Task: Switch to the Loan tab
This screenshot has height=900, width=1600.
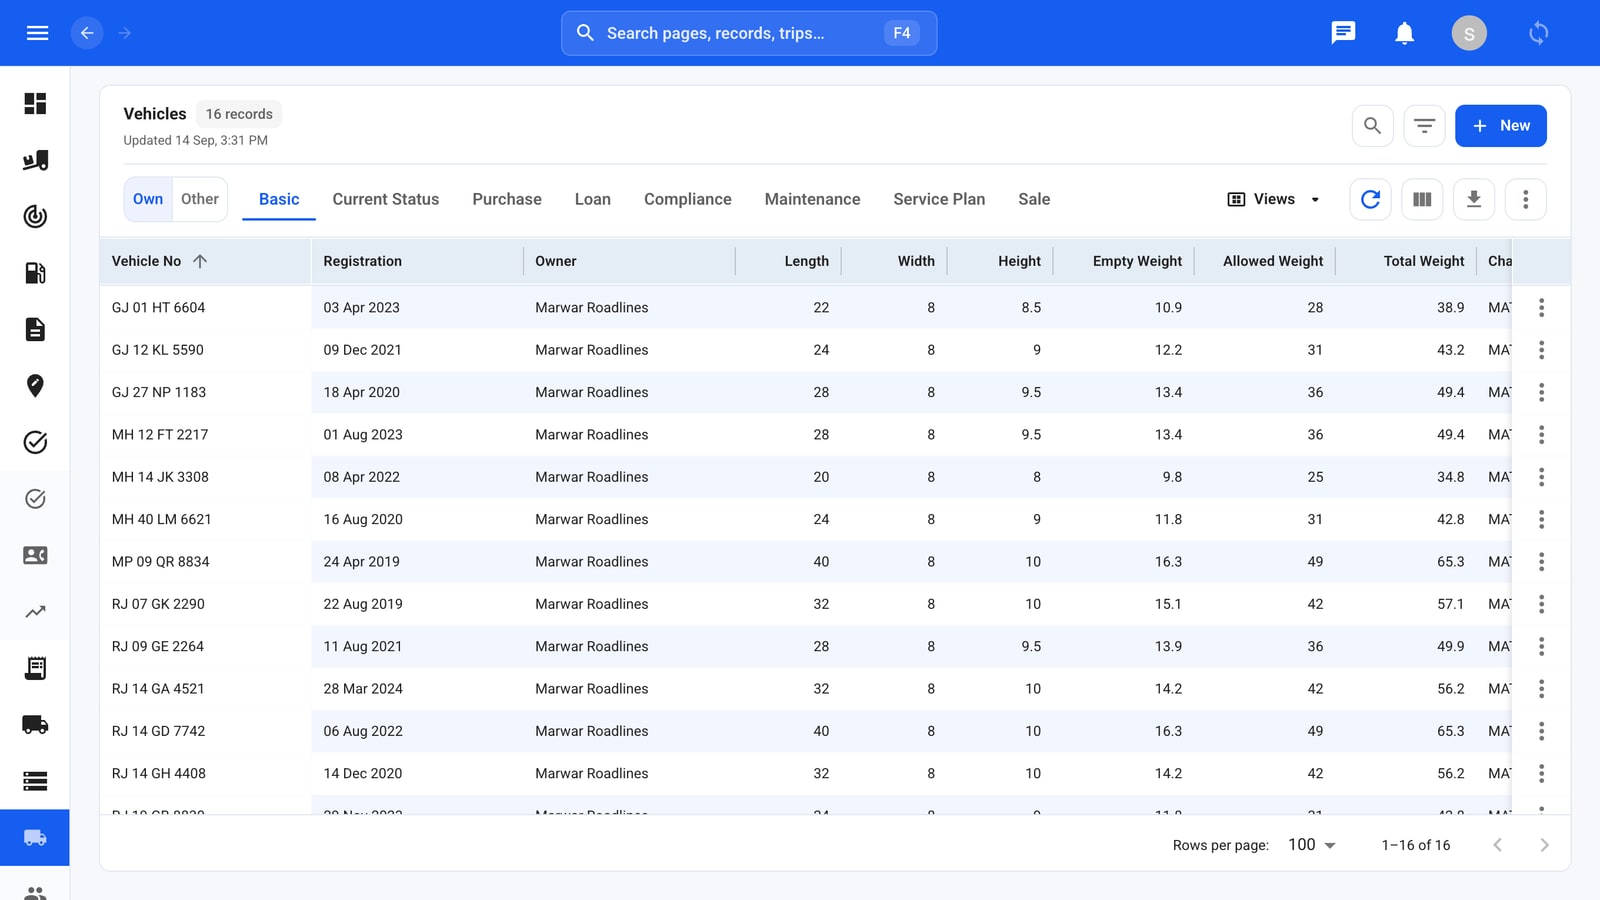Action: (593, 199)
